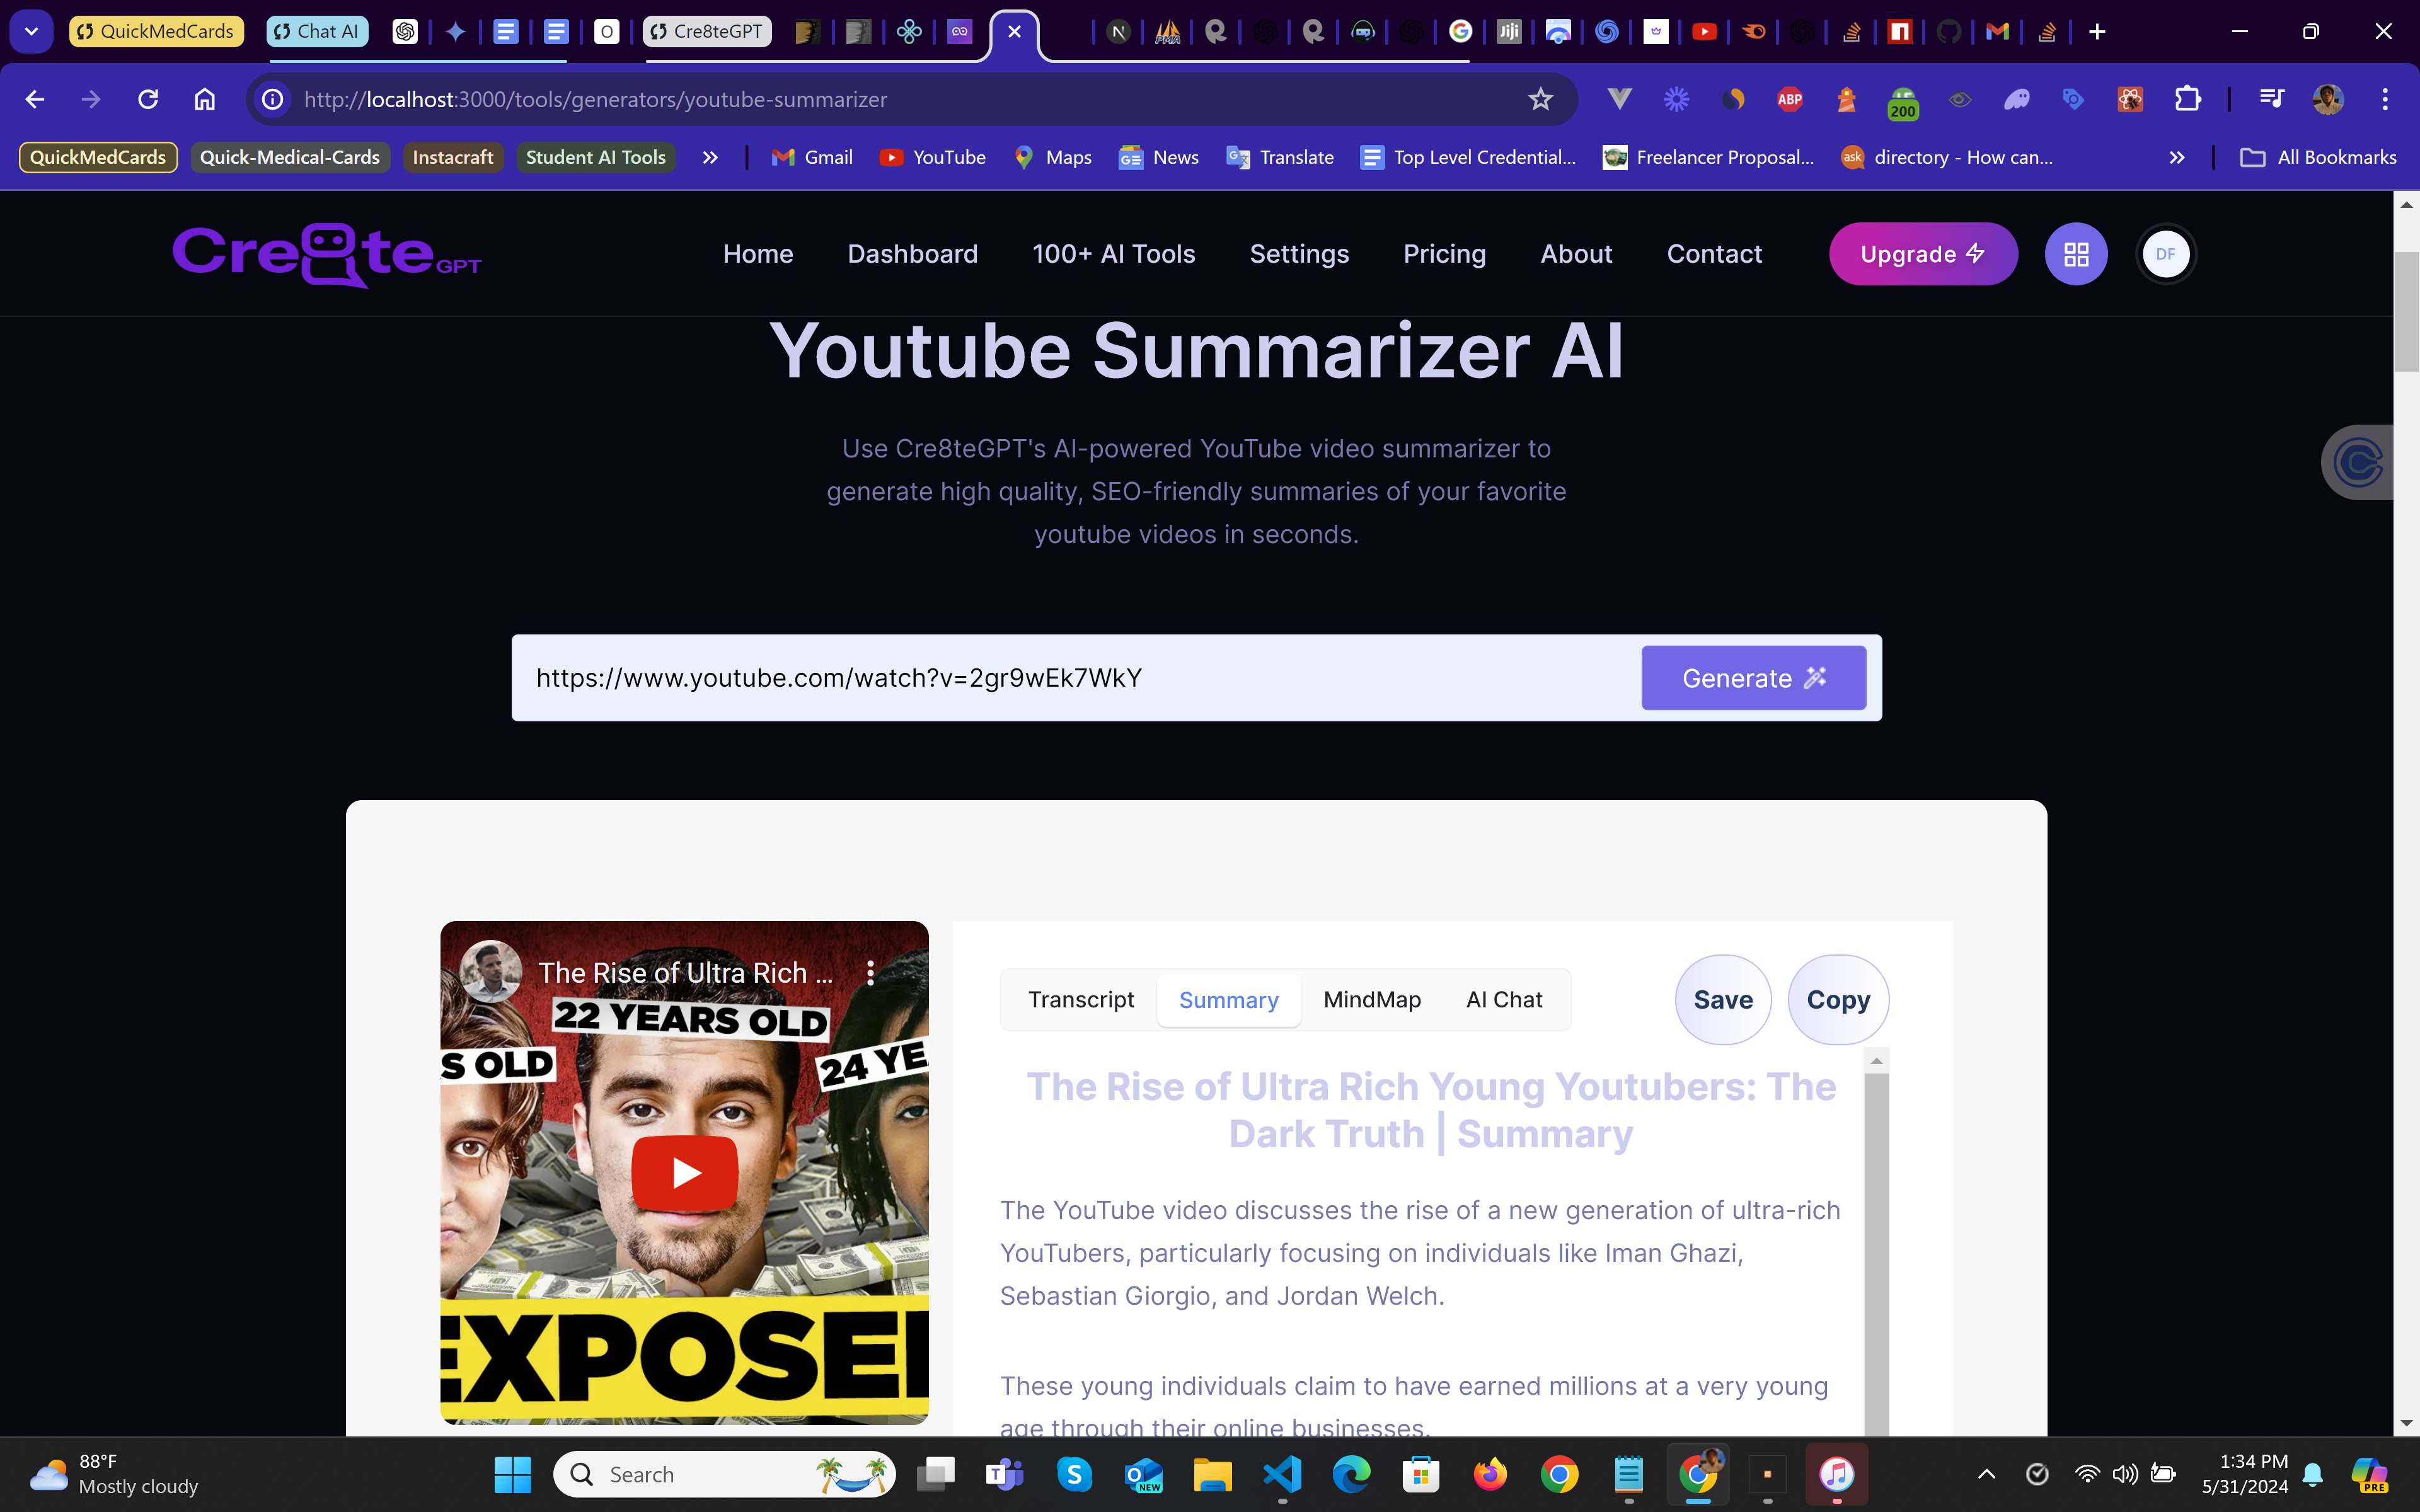Click the summary panel scrollbar
Image resolution: width=2420 pixels, height=1512 pixels.
(1876, 1250)
